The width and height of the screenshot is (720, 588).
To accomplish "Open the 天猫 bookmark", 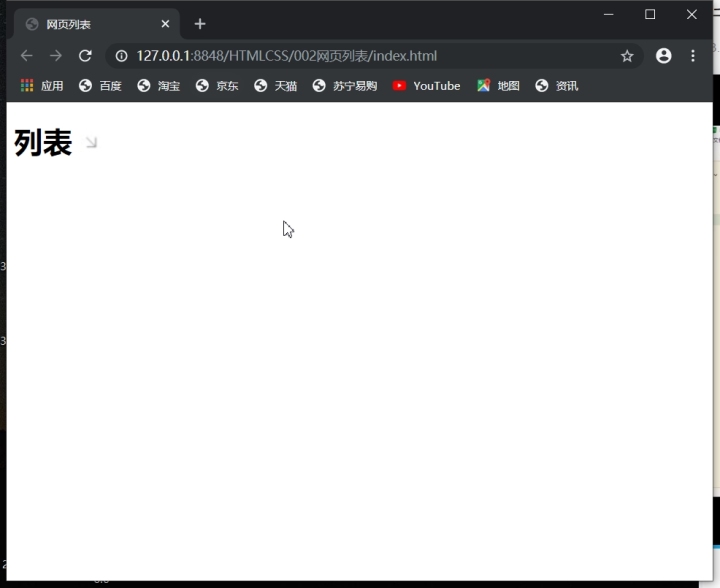I will tap(275, 86).
